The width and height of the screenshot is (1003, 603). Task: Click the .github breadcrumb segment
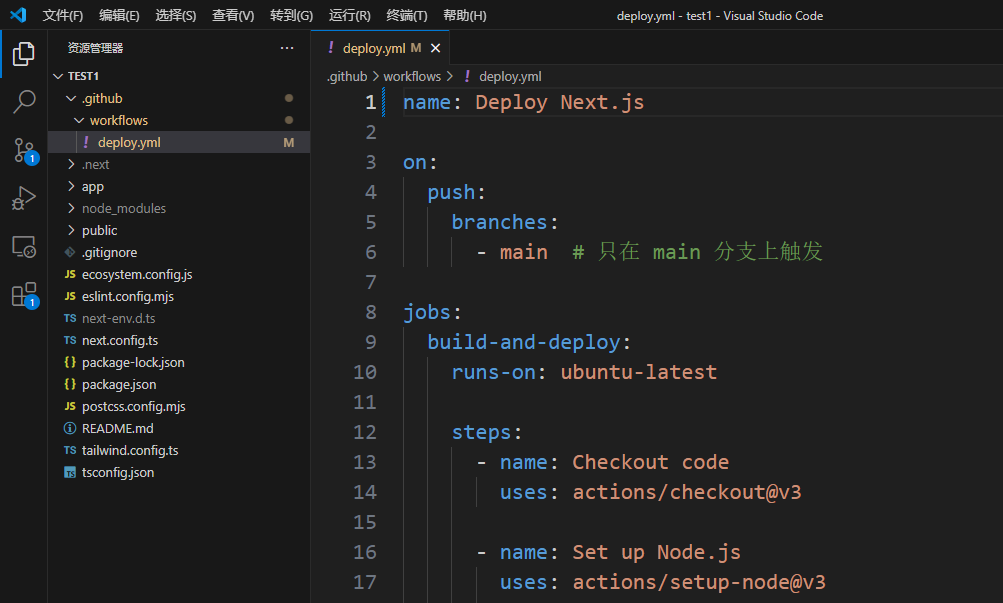point(347,77)
